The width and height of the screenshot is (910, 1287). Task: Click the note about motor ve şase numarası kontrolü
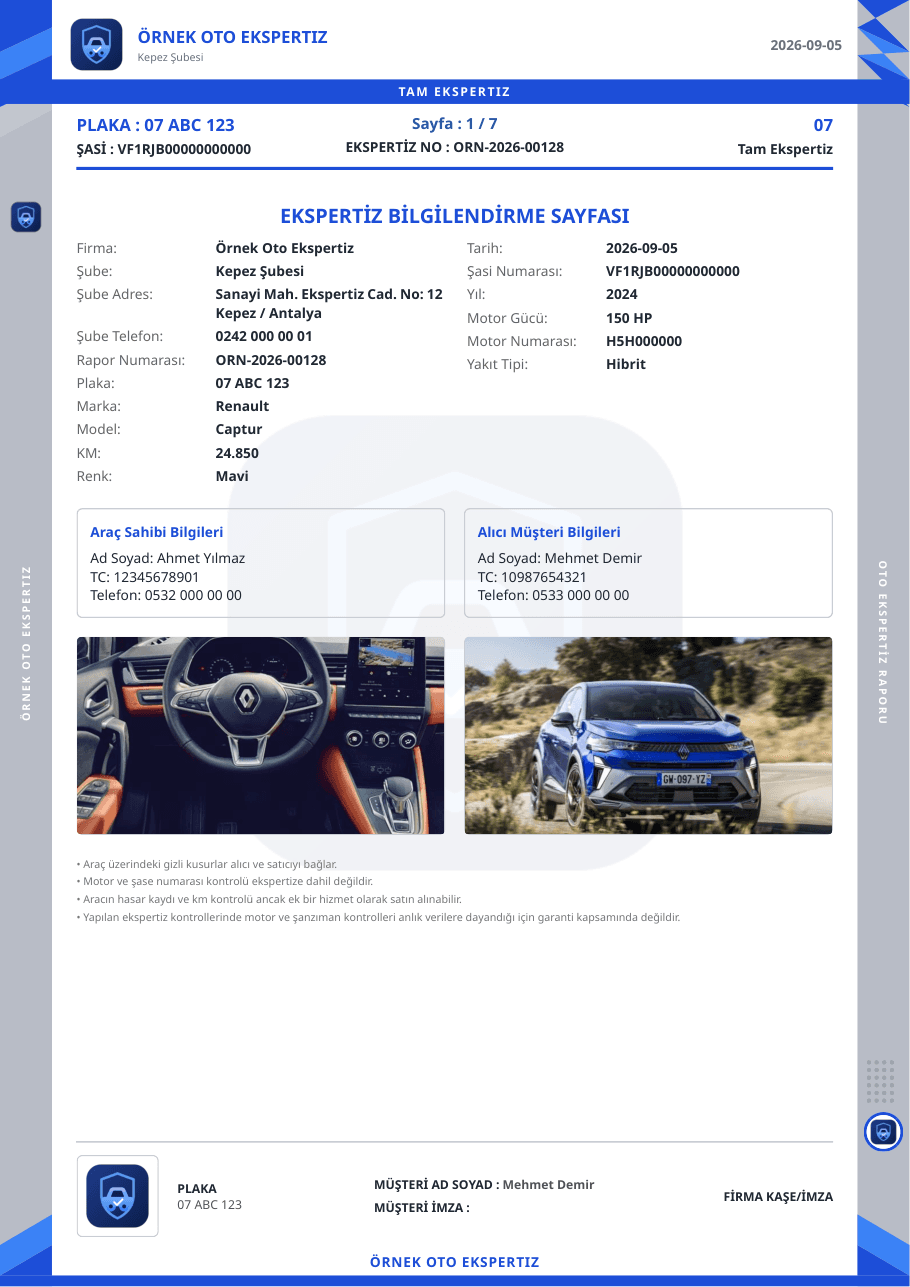pyautogui.click(x=225, y=882)
